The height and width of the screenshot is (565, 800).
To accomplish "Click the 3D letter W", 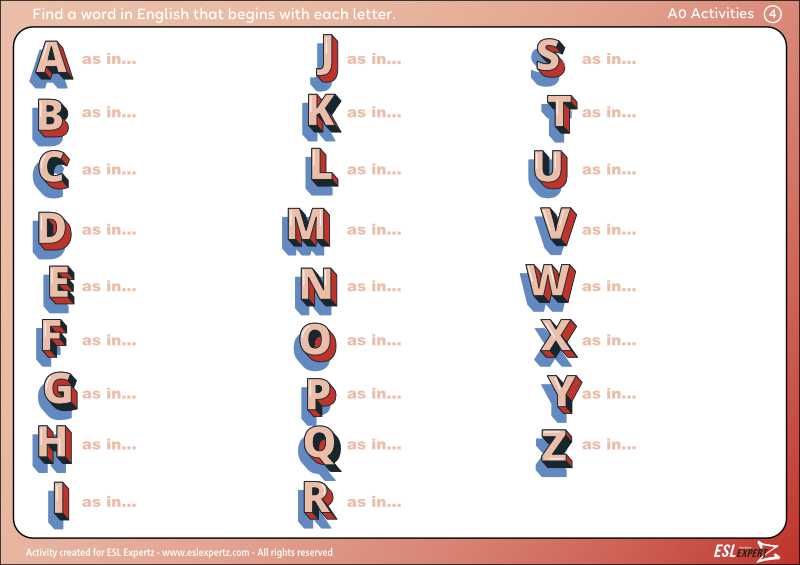I will click(548, 287).
